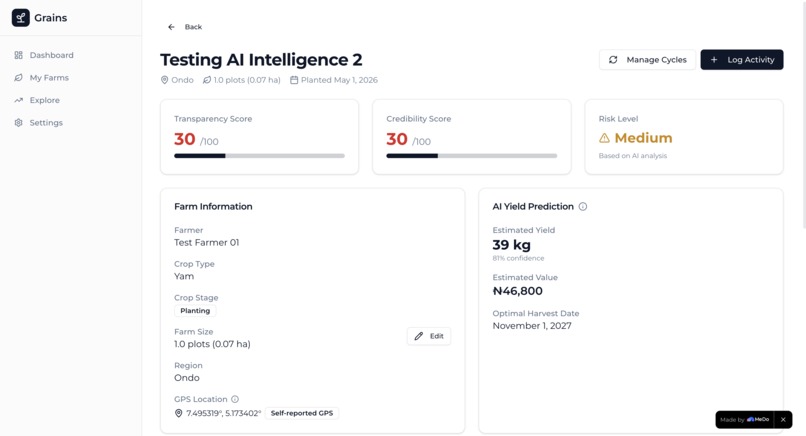
Task: Click the Test Farmer 01 name
Action: [x=207, y=243]
